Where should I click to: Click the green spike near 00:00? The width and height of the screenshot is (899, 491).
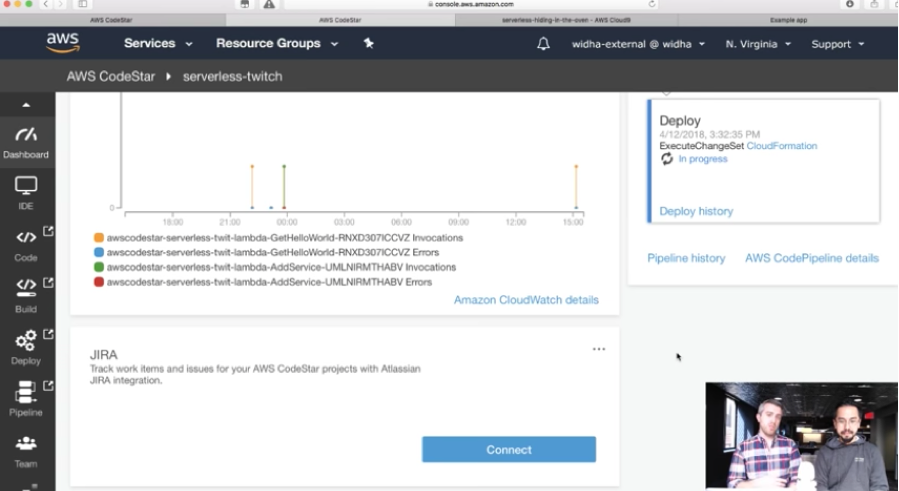pyautogui.click(x=284, y=186)
